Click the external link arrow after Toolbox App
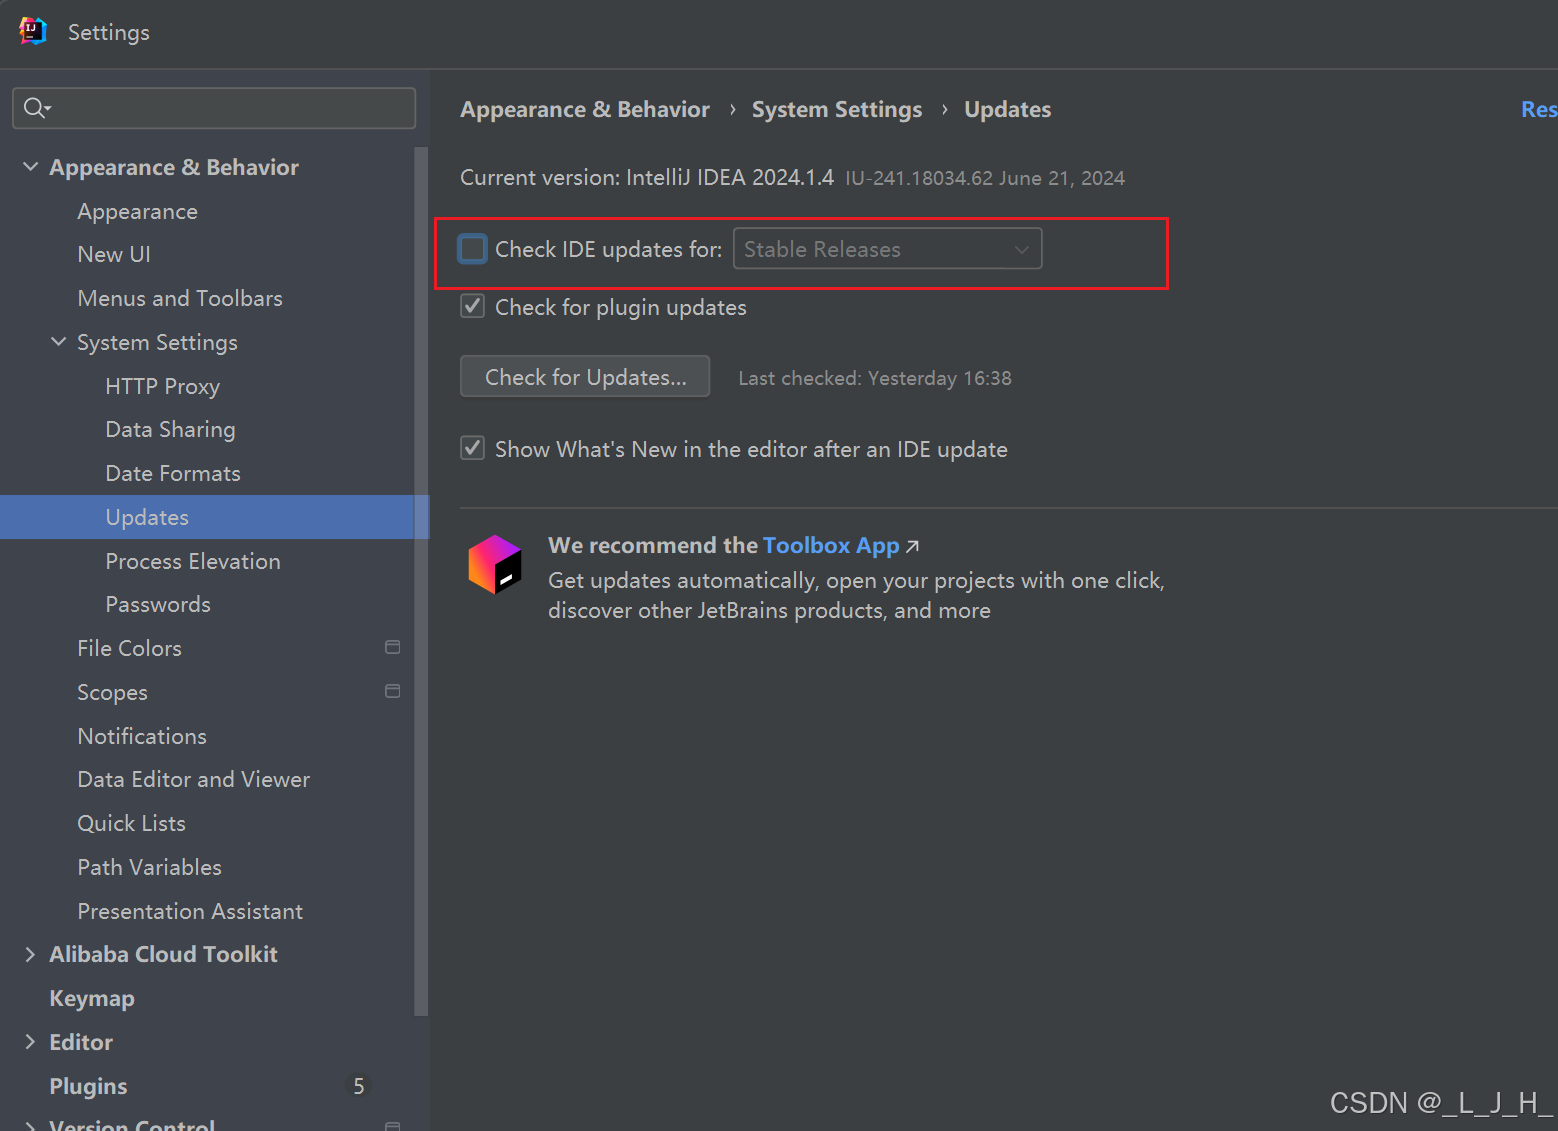 pyautogui.click(x=912, y=546)
